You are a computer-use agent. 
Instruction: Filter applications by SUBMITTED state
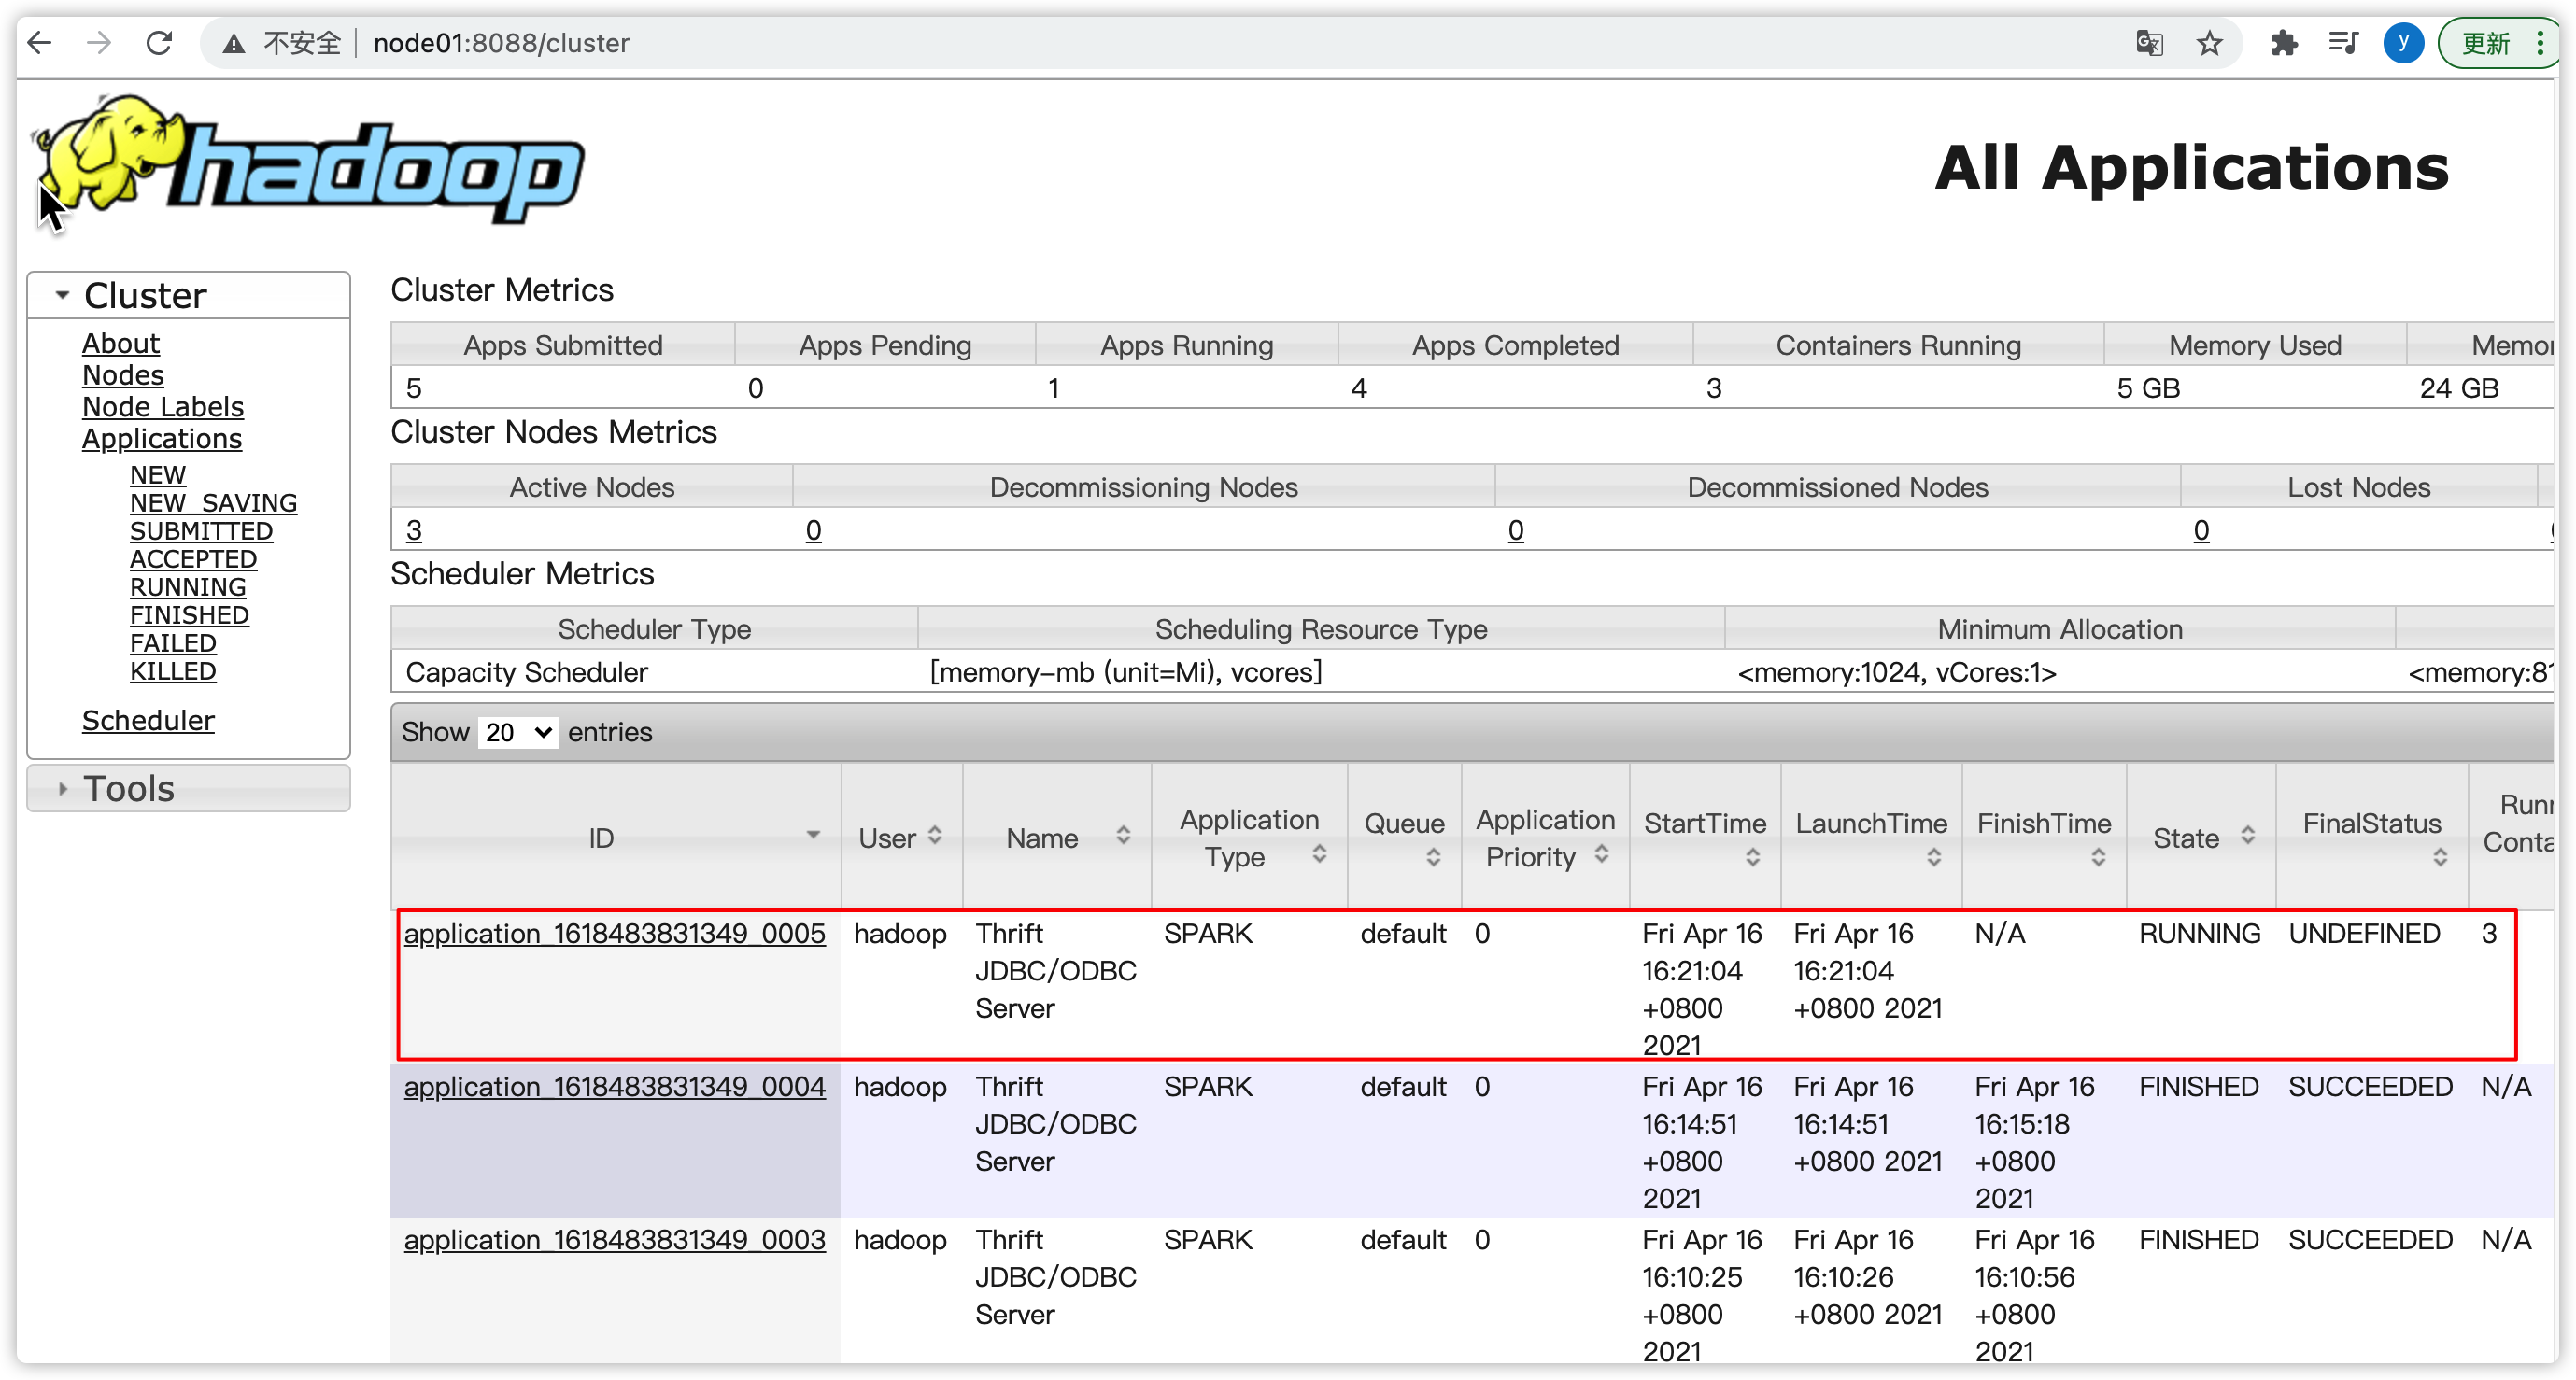pos(201,530)
